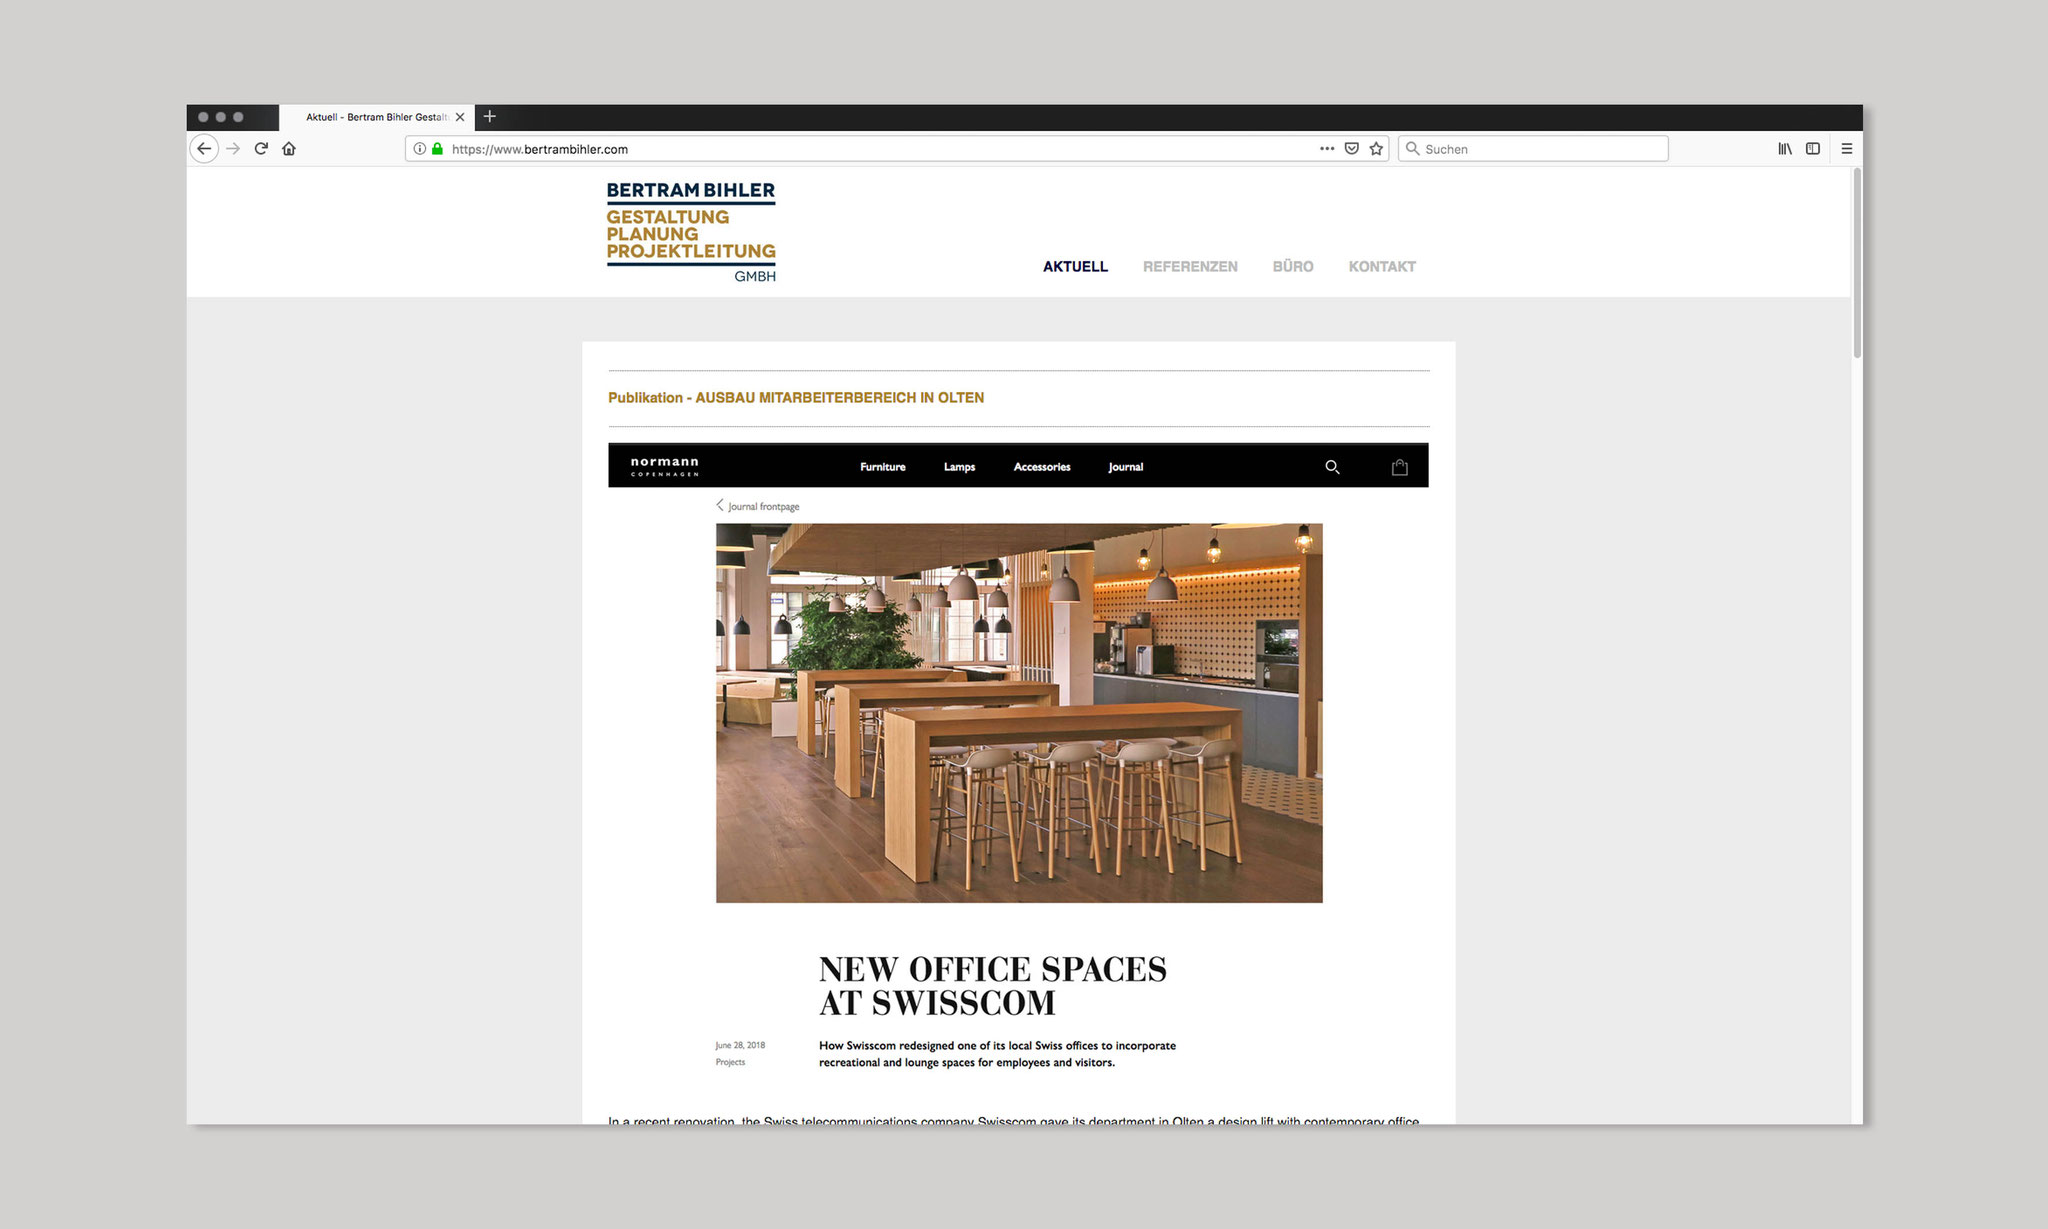The height and width of the screenshot is (1229, 2048).
Task: Save page to Pocket icon
Action: coord(1352,149)
